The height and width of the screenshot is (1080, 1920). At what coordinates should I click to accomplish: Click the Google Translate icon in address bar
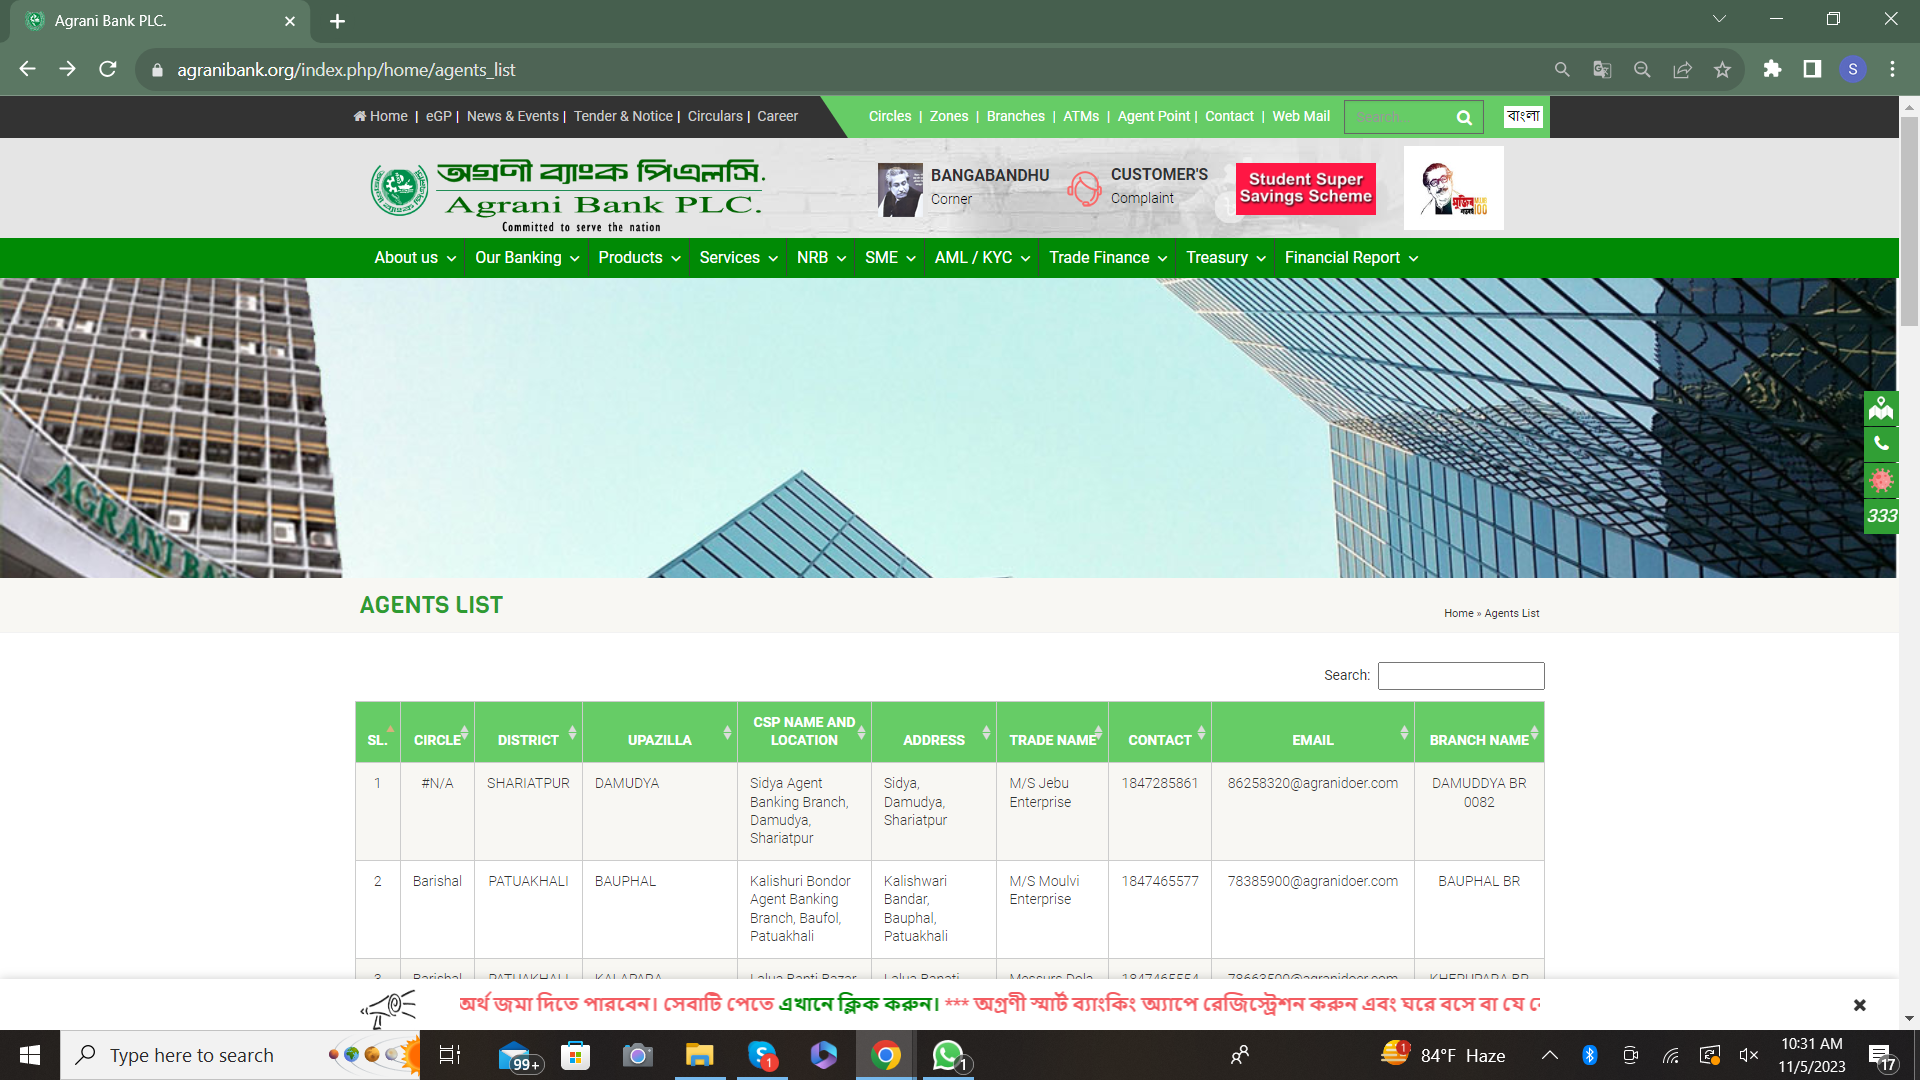[1602, 69]
